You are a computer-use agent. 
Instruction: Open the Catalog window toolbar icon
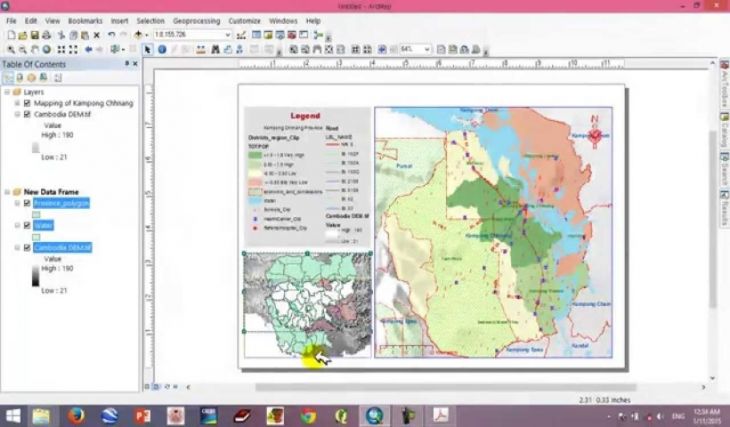268,35
